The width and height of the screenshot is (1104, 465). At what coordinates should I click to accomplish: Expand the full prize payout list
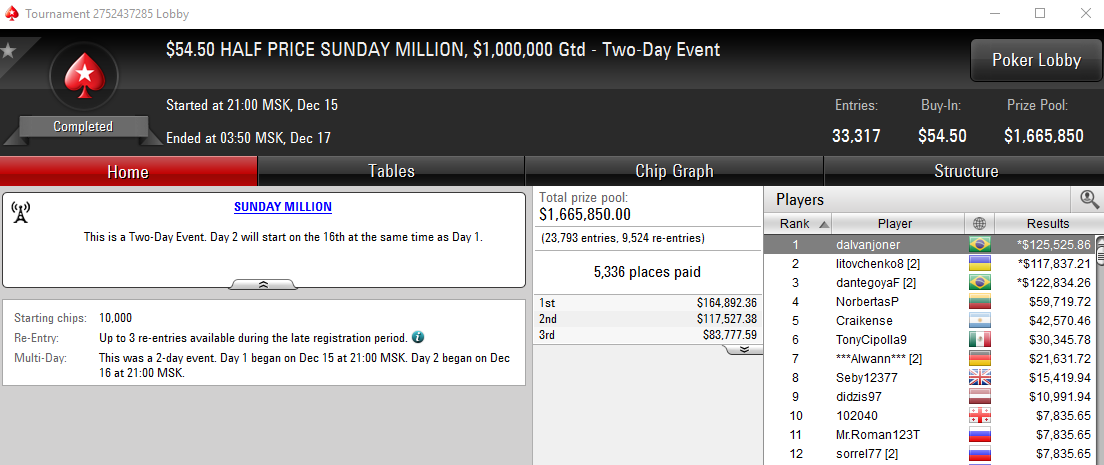point(745,350)
